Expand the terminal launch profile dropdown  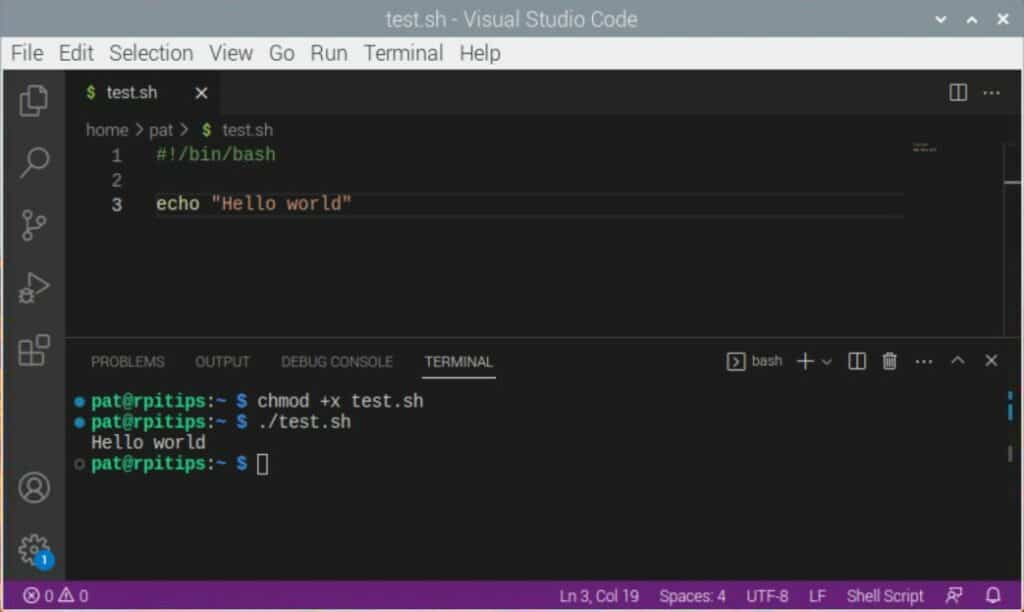click(x=827, y=362)
